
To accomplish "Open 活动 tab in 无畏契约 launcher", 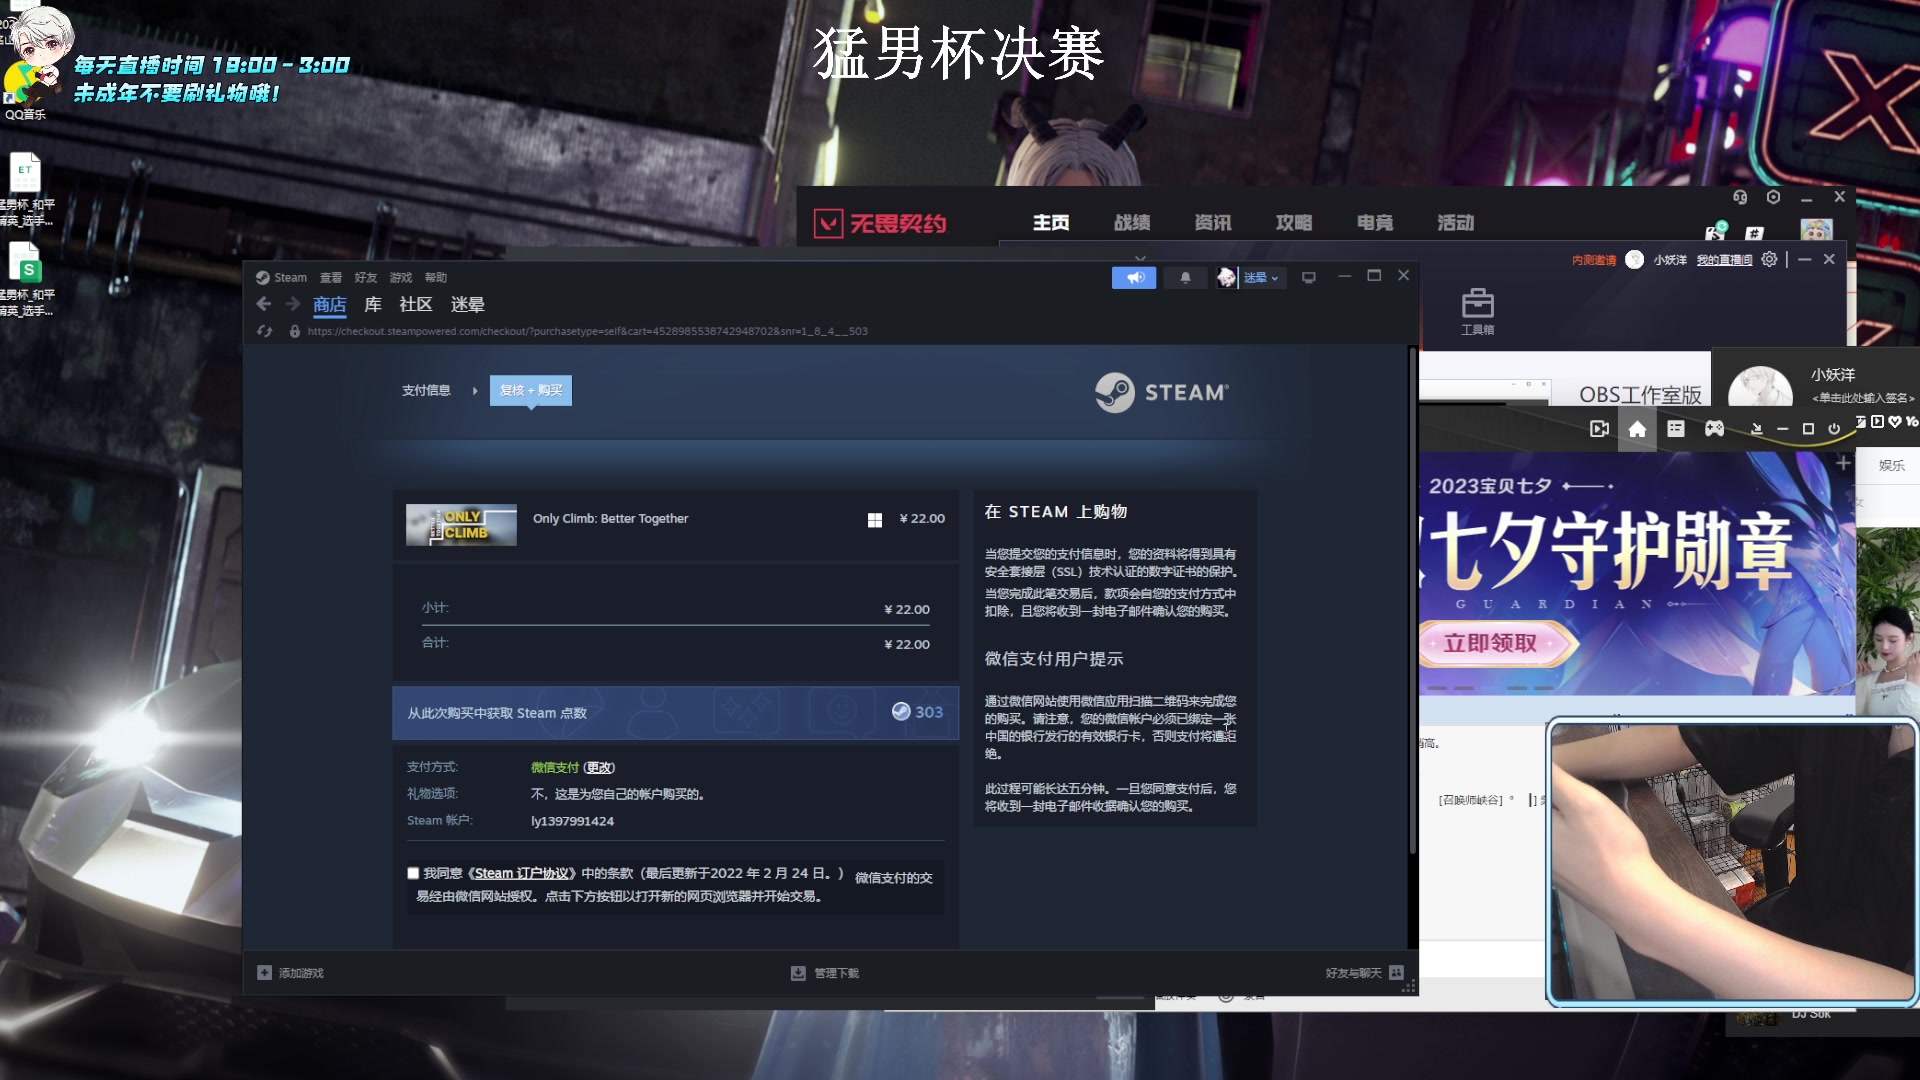I will tap(1456, 222).
